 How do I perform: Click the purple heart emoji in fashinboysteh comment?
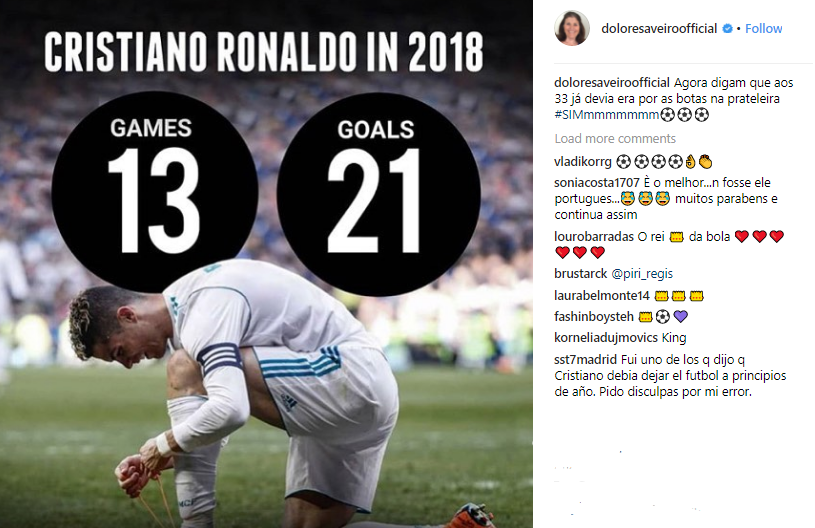(680, 316)
